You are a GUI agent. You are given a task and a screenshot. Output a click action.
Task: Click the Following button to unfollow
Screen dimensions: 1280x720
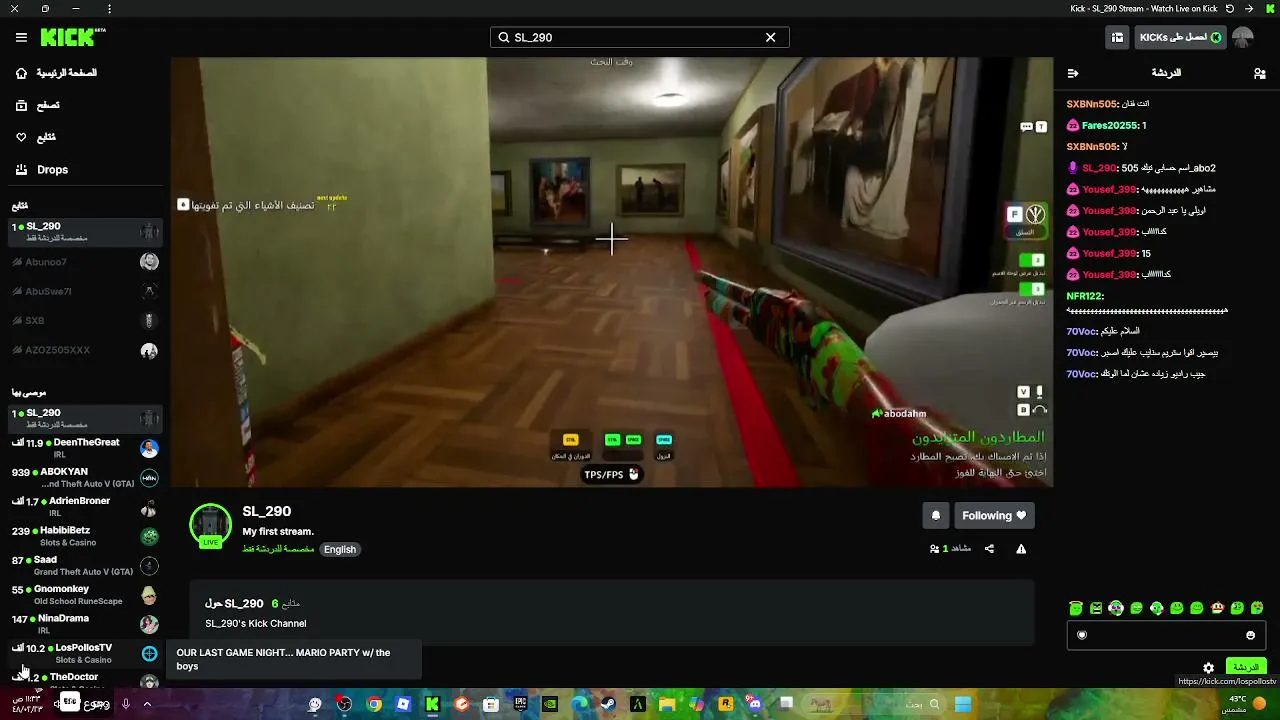tap(994, 516)
